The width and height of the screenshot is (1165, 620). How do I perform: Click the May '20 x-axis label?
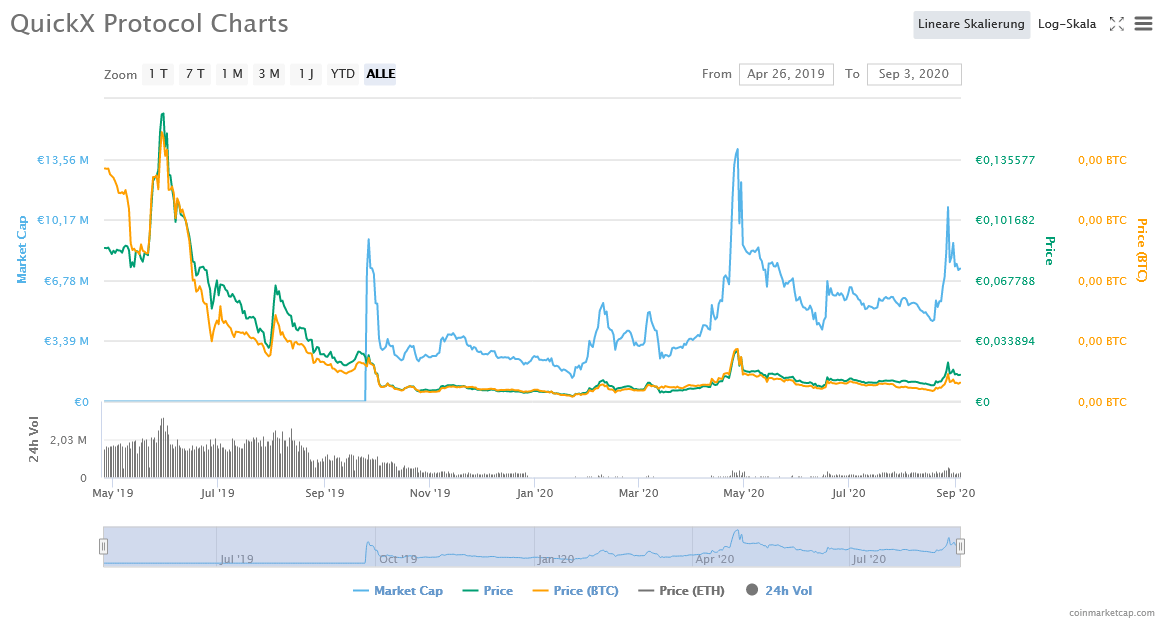(744, 493)
